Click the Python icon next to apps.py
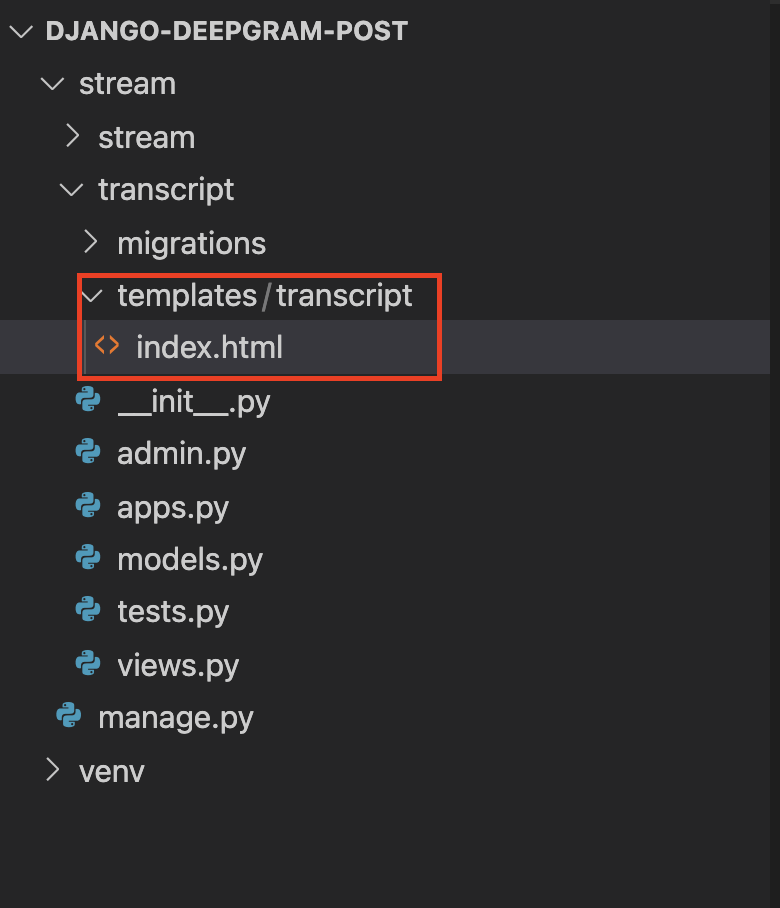 pos(88,505)
